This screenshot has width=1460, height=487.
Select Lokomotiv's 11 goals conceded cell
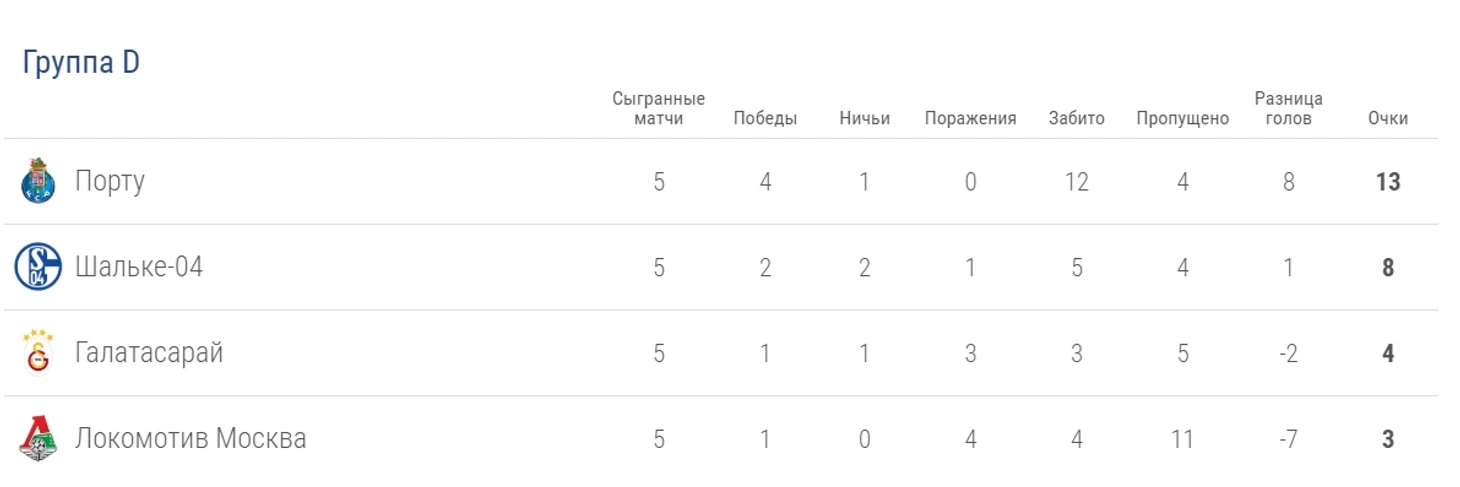(1182, 439)
